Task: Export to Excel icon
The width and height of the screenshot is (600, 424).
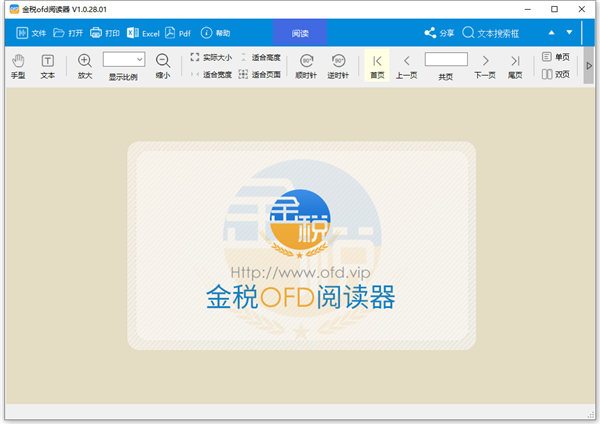Action: click(x=133, y=33)
